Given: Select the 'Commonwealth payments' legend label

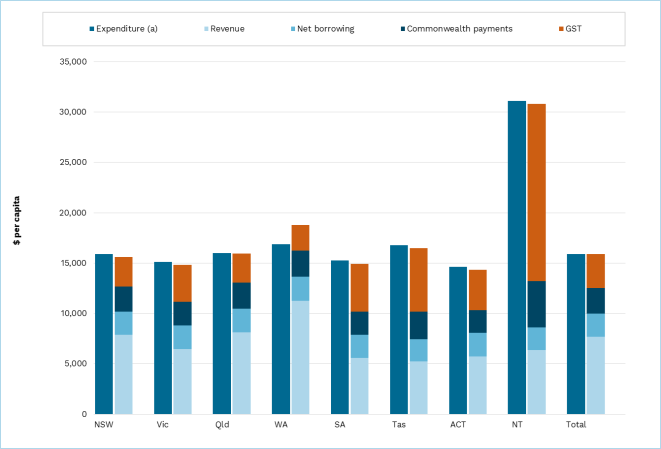Looking at the screenshot, I should (459, 29).
